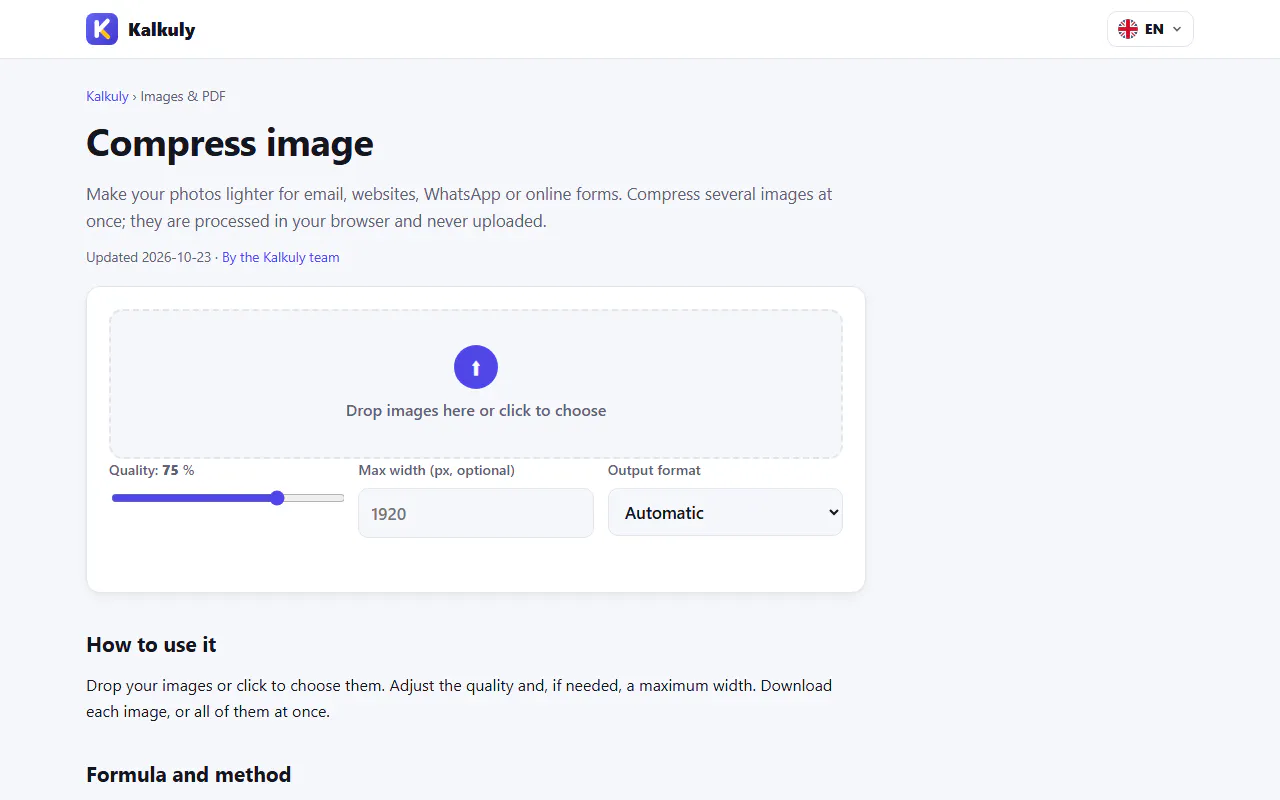Click the Compress image heading
This screenshot has height=800, width=1280.
pos(230,143)
